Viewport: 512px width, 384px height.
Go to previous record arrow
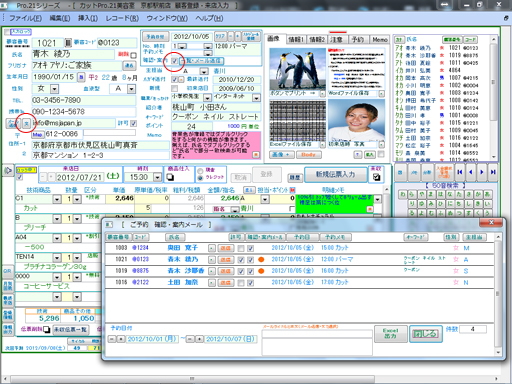point(471,172)
